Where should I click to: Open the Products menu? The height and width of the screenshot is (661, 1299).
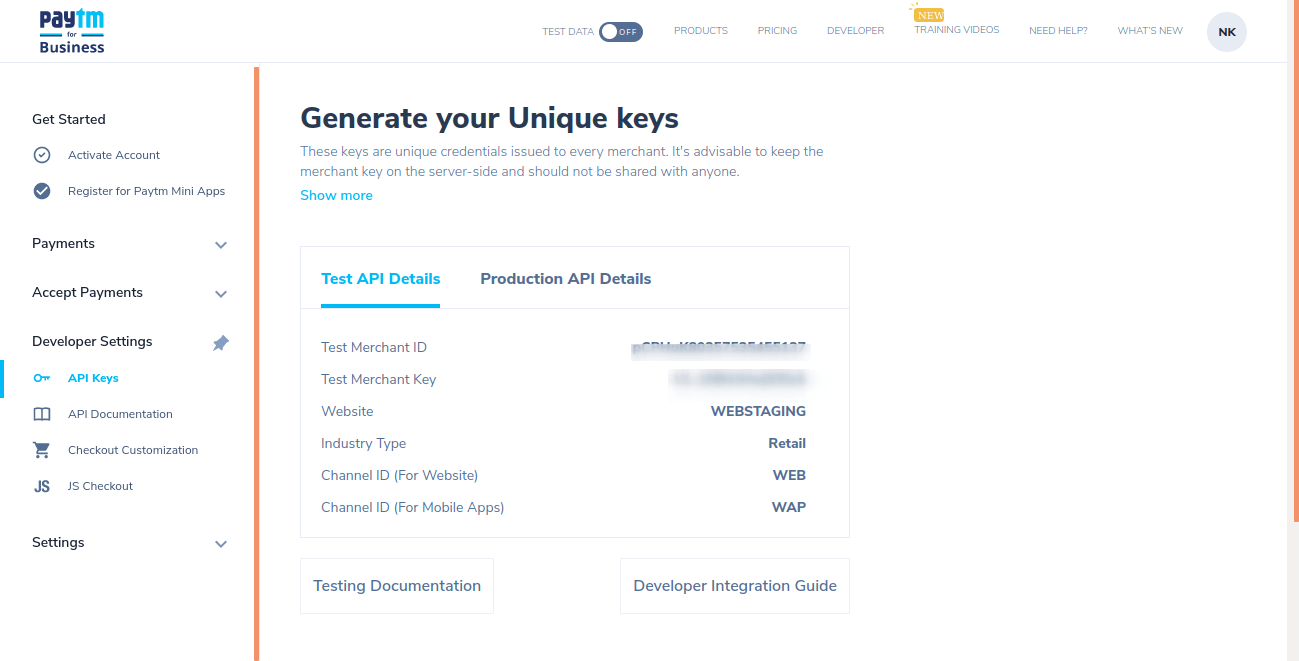tap(701, 31)
